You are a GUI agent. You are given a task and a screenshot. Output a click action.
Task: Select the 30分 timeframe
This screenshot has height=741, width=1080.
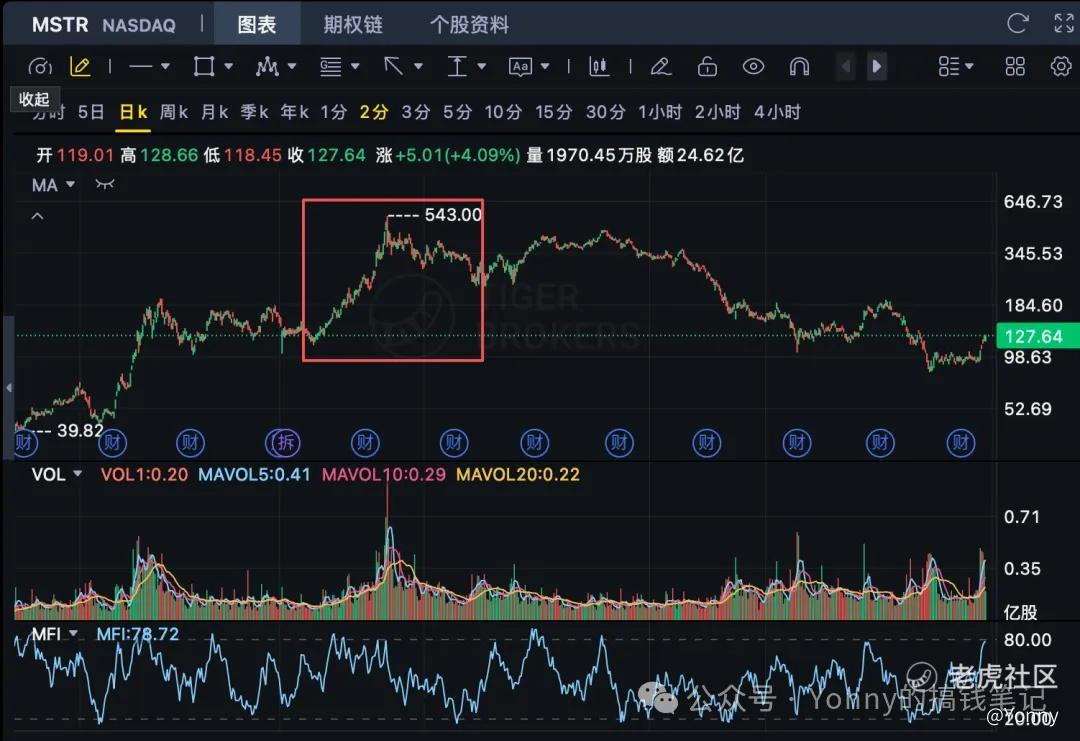point(605,112)
